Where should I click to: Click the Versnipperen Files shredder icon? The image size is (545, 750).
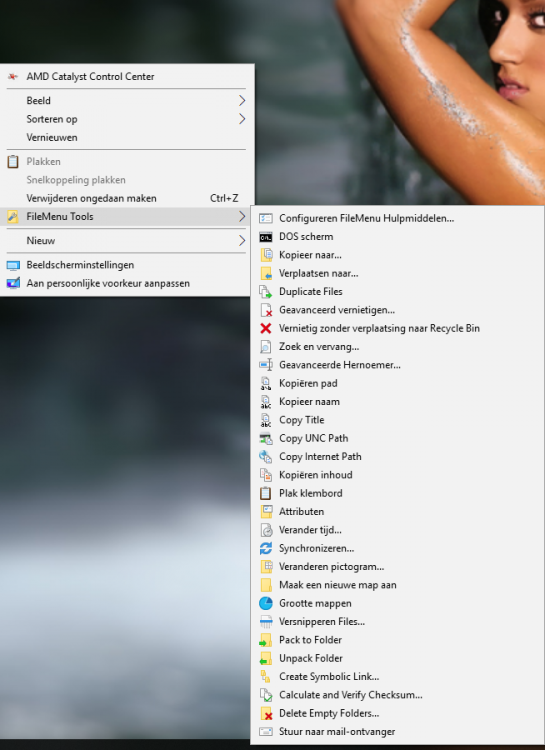pyautogui.click(x=266, y=622)
